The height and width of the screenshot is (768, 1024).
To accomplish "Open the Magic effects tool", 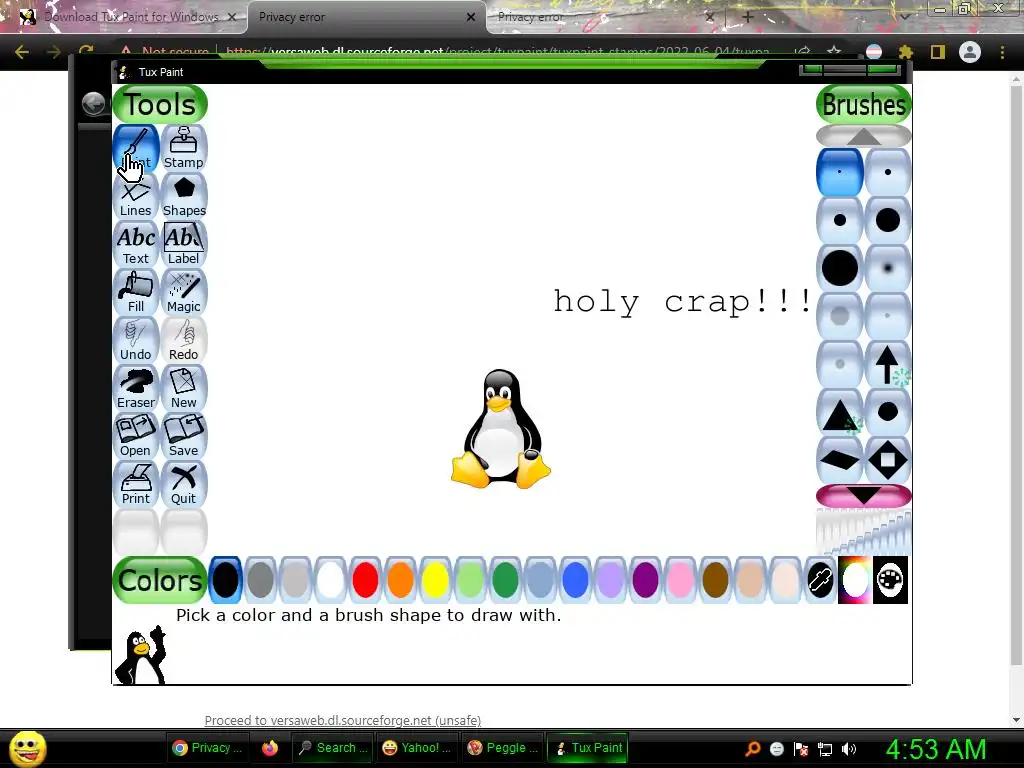I will (x=184, y=292).
